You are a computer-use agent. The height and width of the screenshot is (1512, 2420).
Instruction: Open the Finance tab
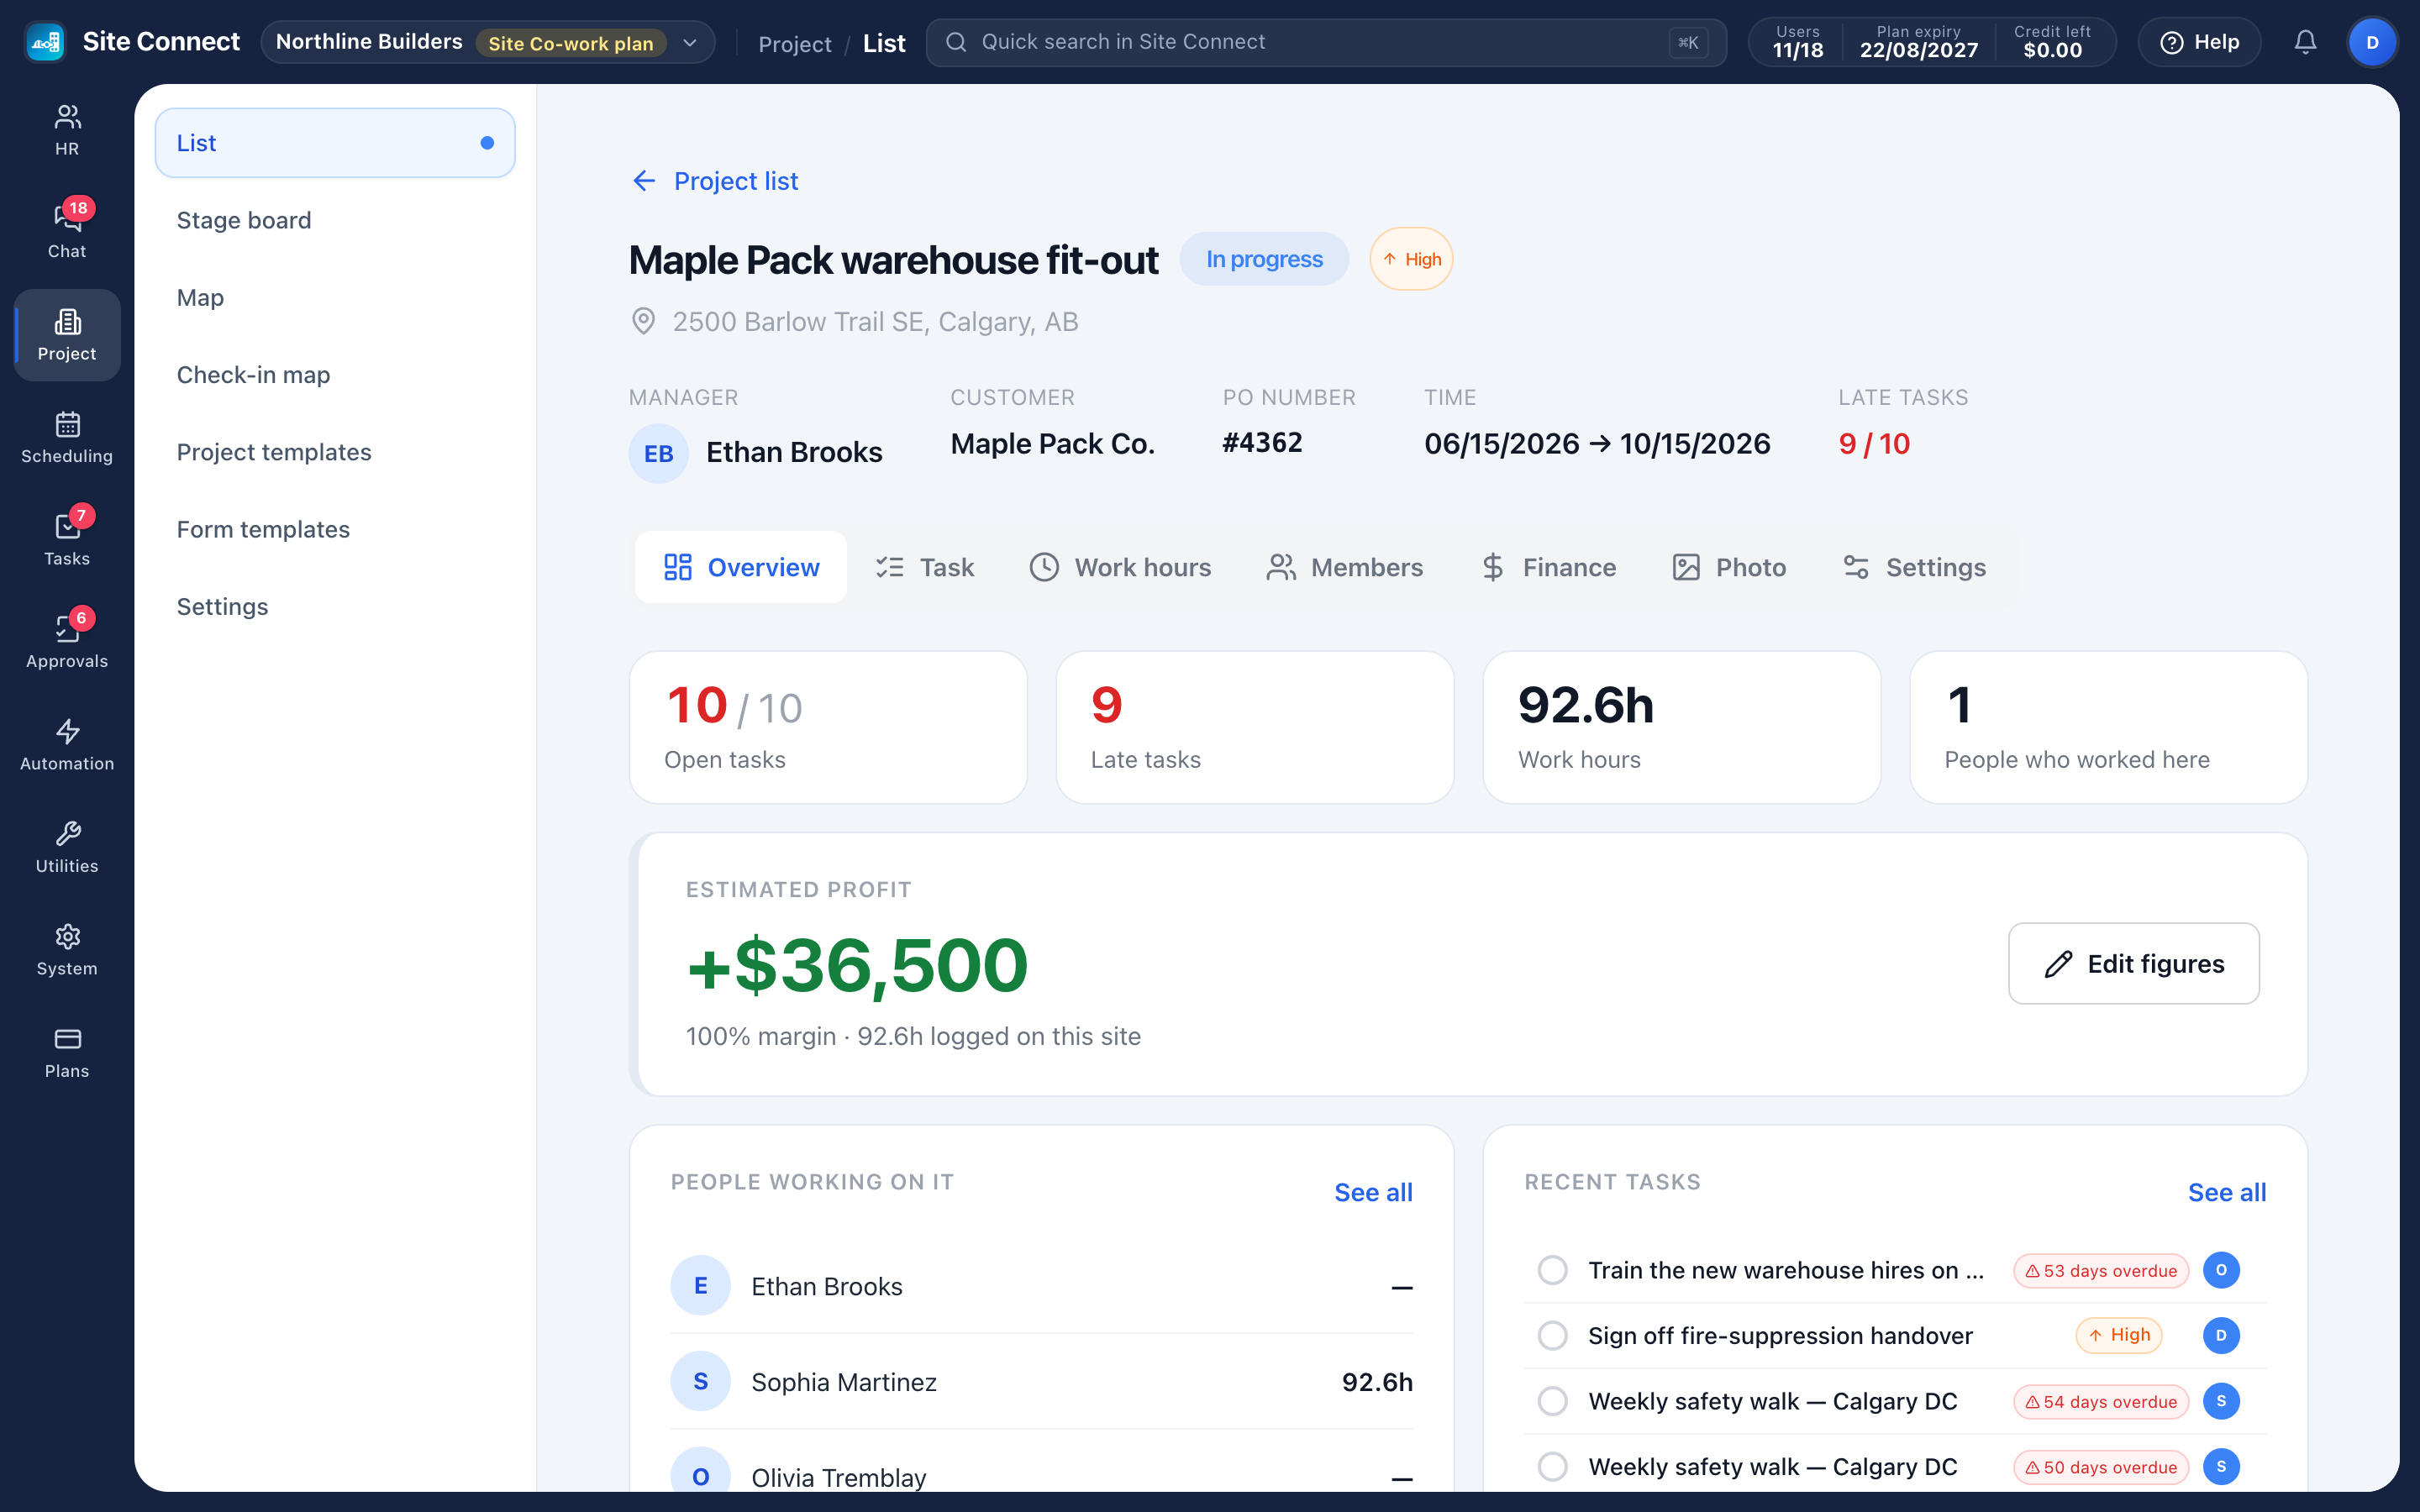[1548, 567]
